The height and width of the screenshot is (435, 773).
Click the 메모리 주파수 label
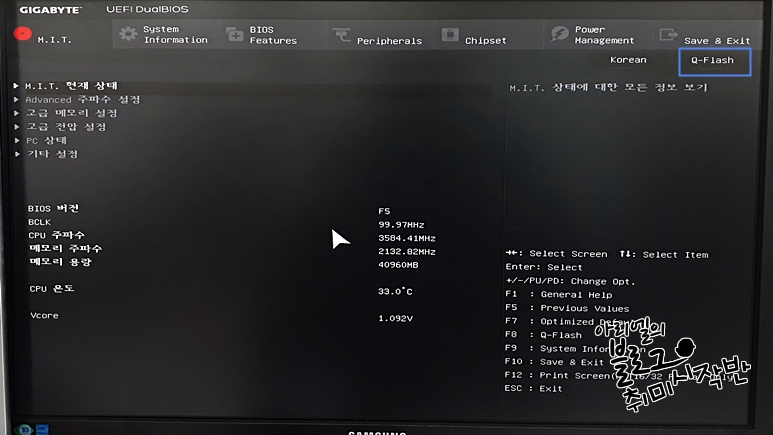[66, 249]
